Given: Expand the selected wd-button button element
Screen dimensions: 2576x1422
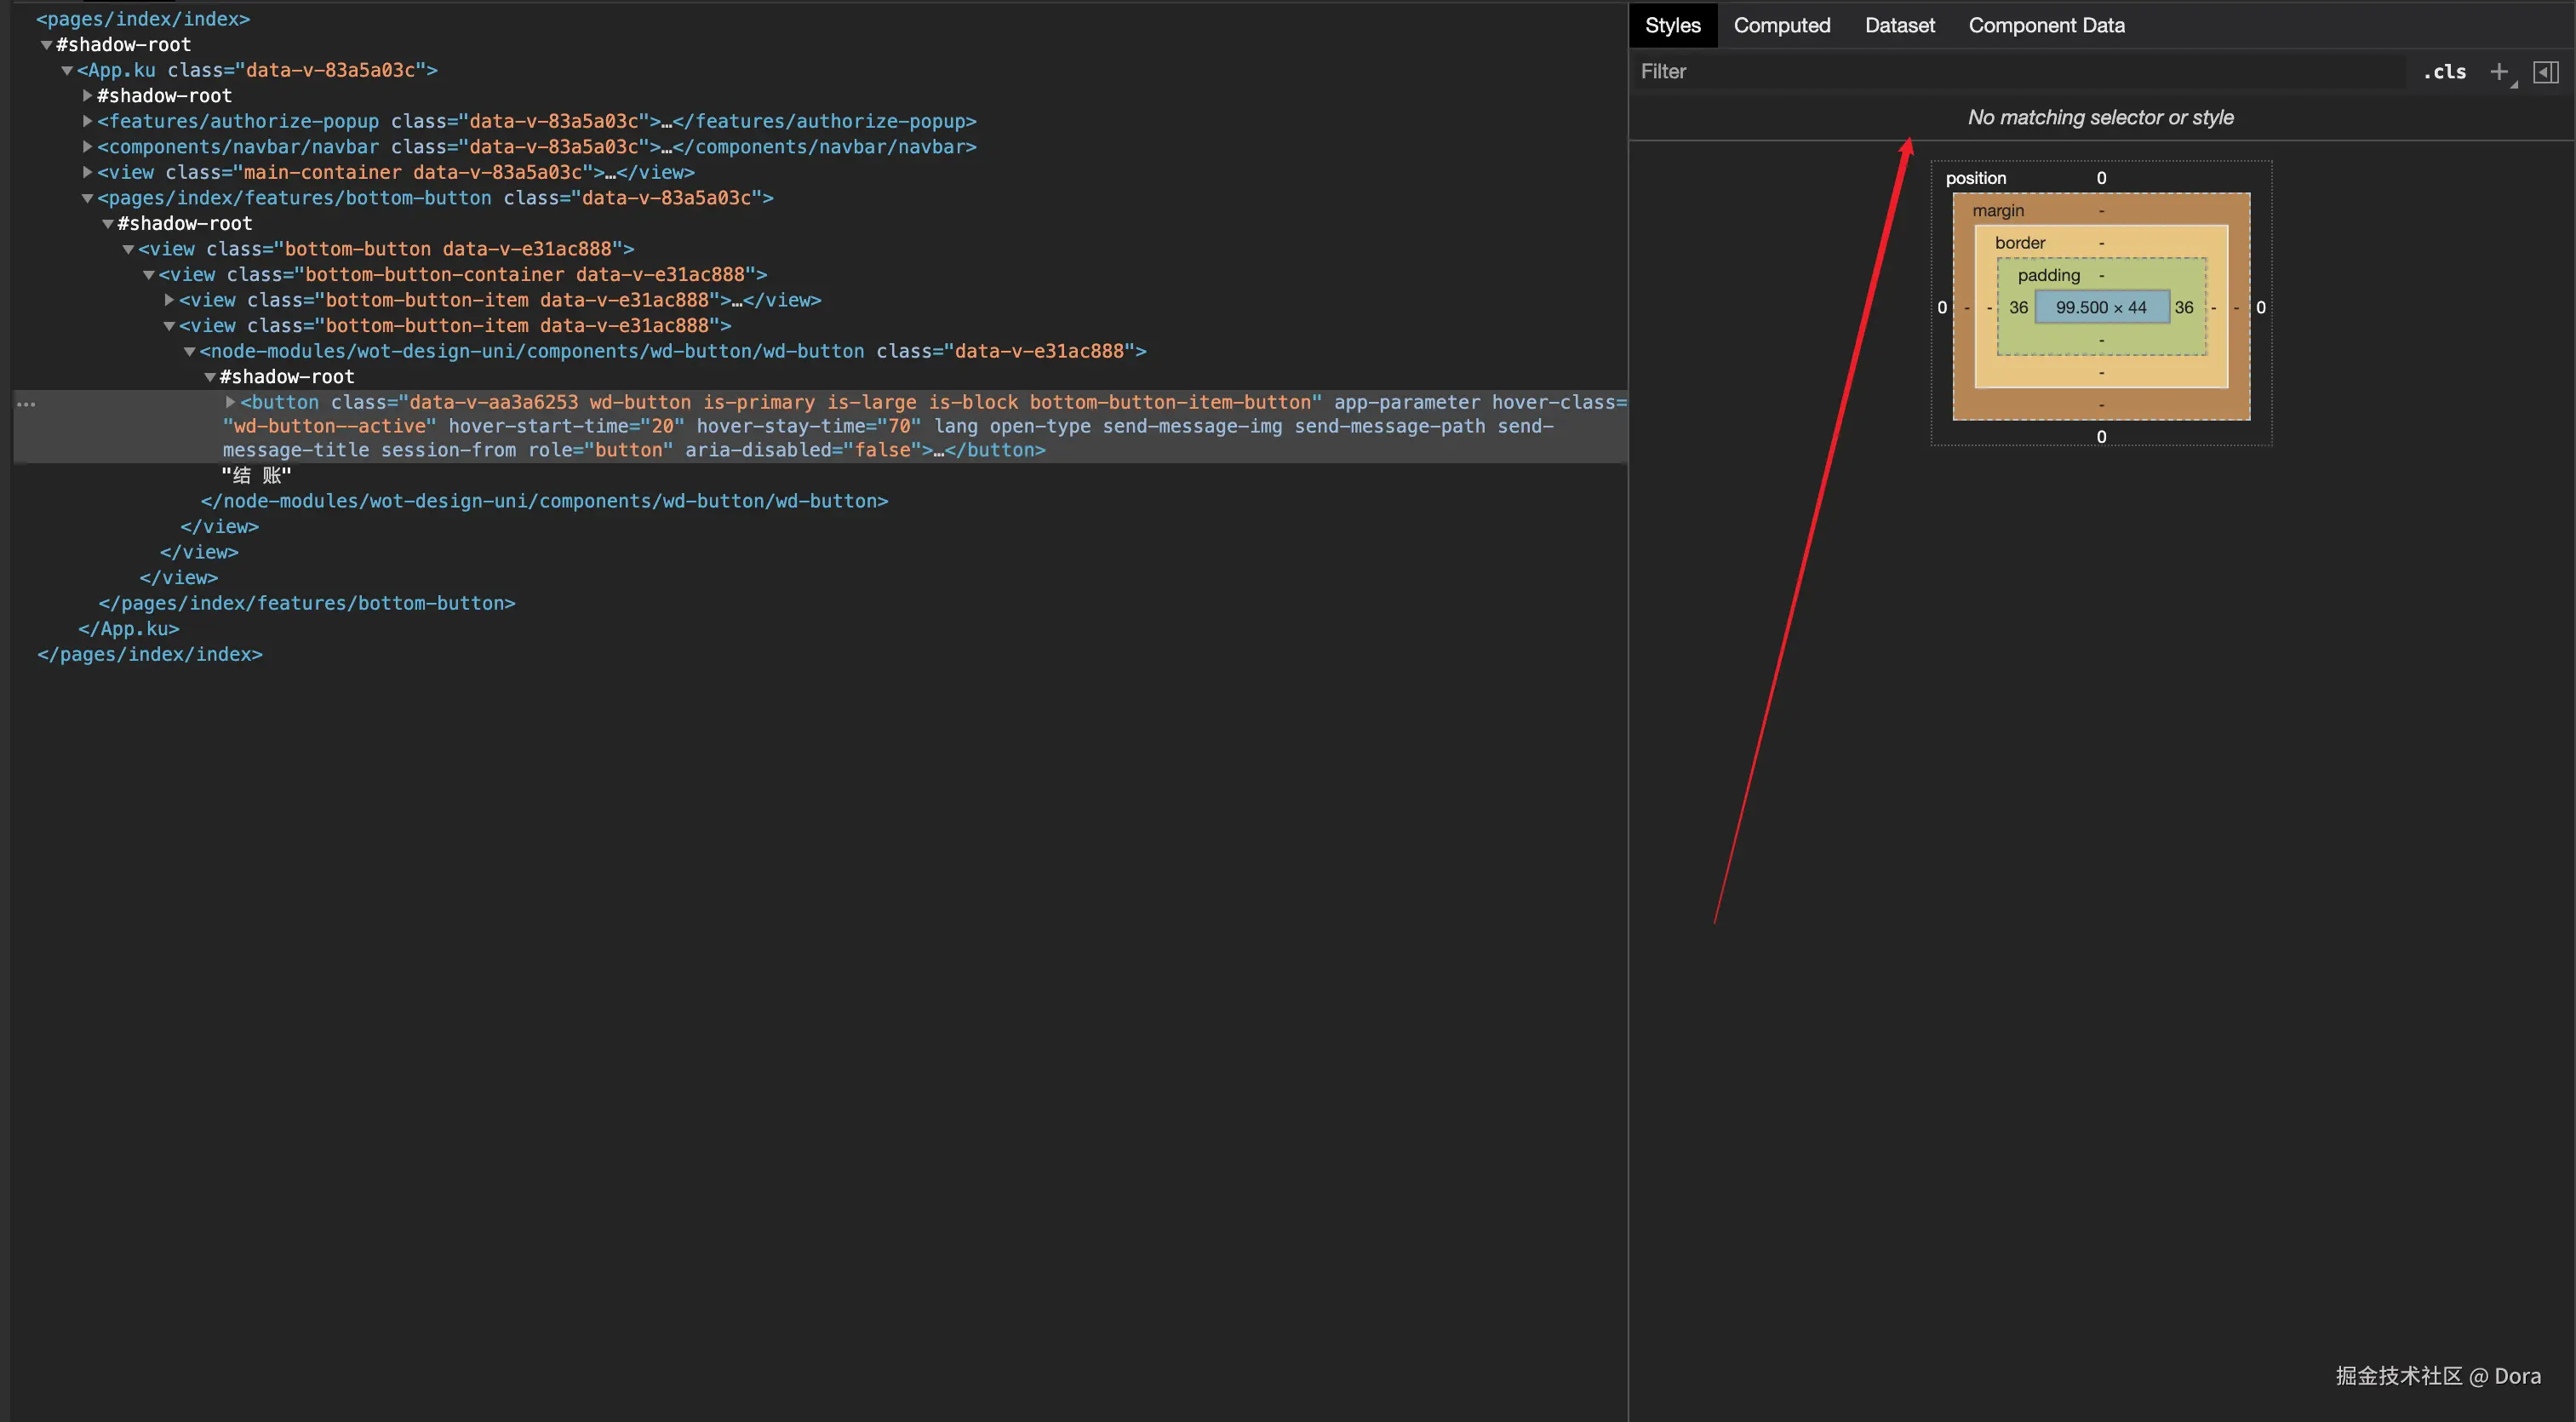Looking at the screenshot, I should coord(230,402).
